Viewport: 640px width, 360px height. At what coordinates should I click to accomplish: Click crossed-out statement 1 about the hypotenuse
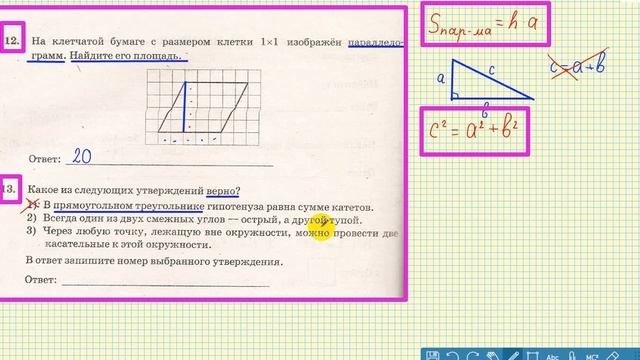point(200,207)
